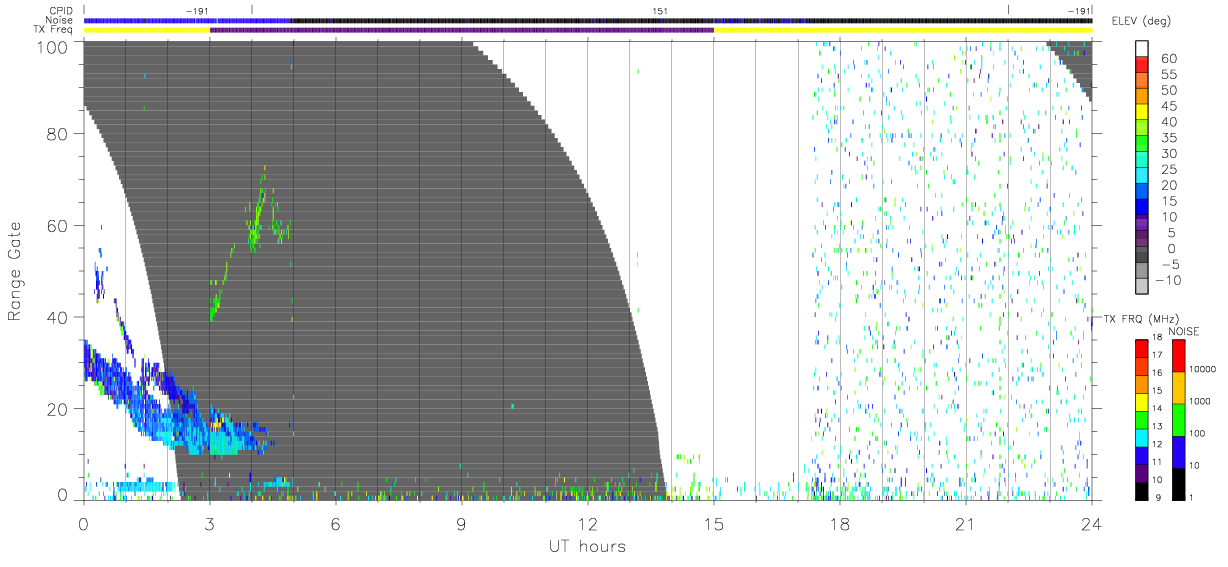1228x567 pixels.
Task: Click the 'UT hours' axis label
Action: point(587,546)
